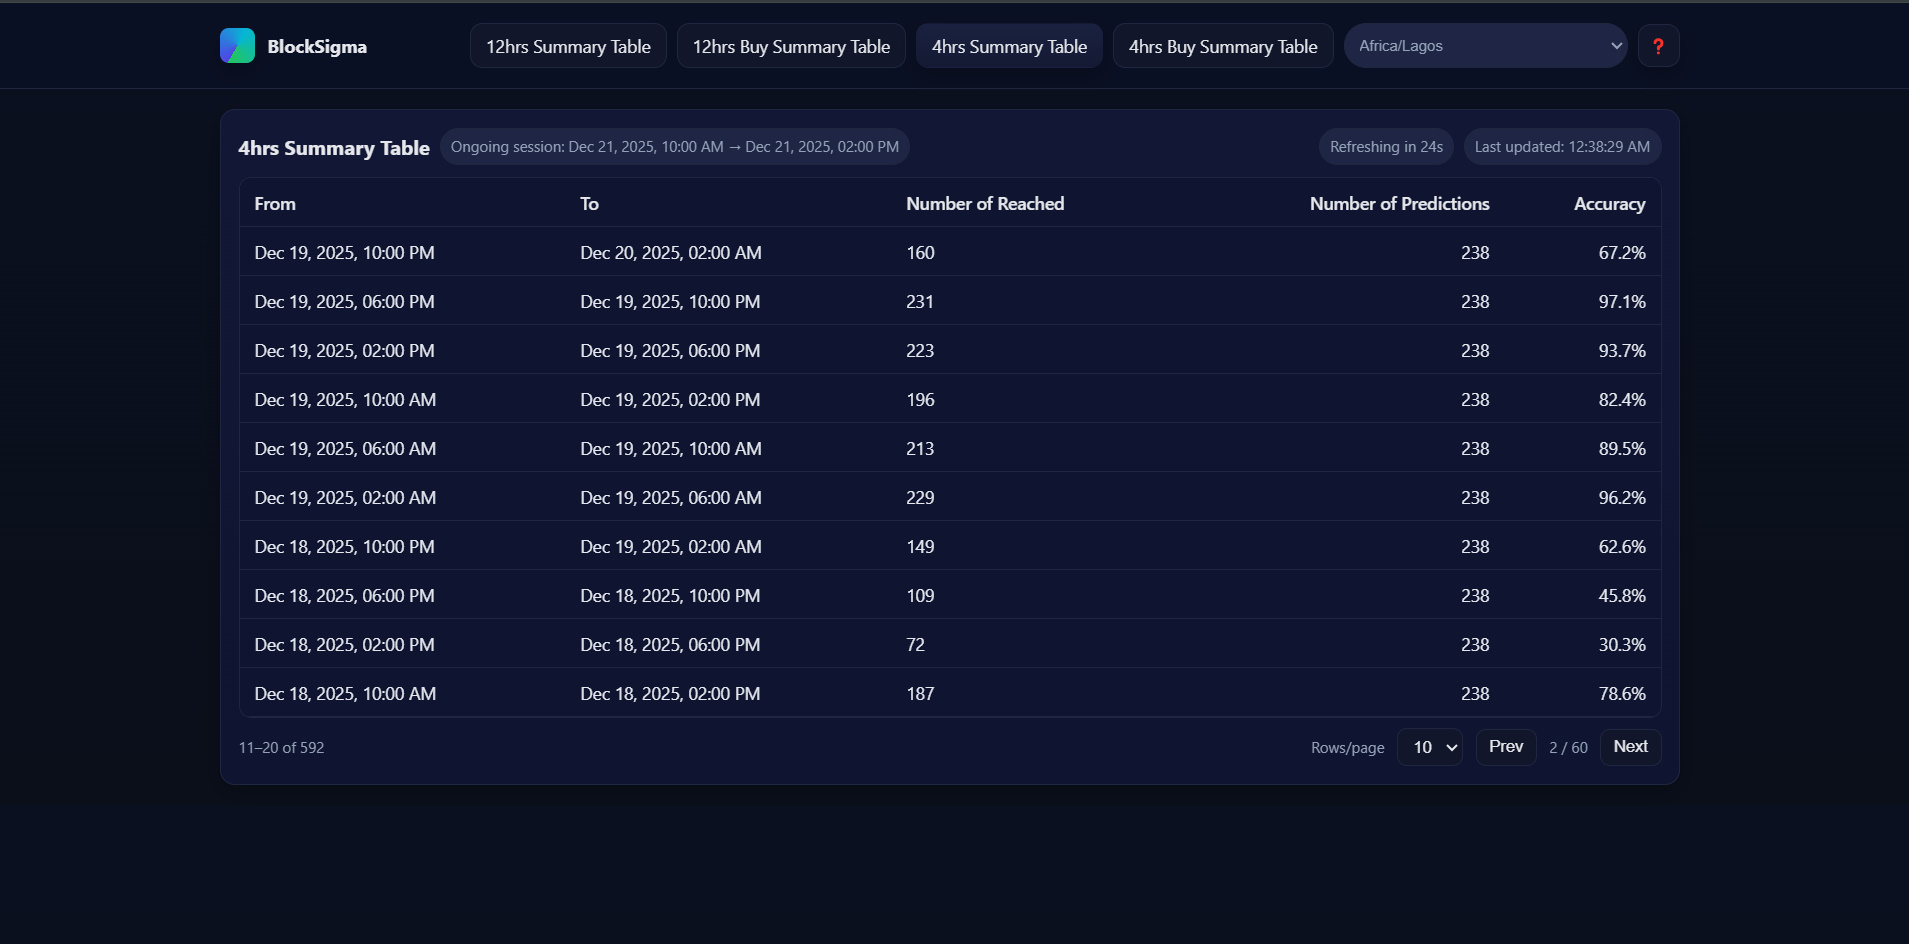Open the Africa/Lagos timezone dropdown
This screenshot has width=1909, height=944.
point(1485,46)
